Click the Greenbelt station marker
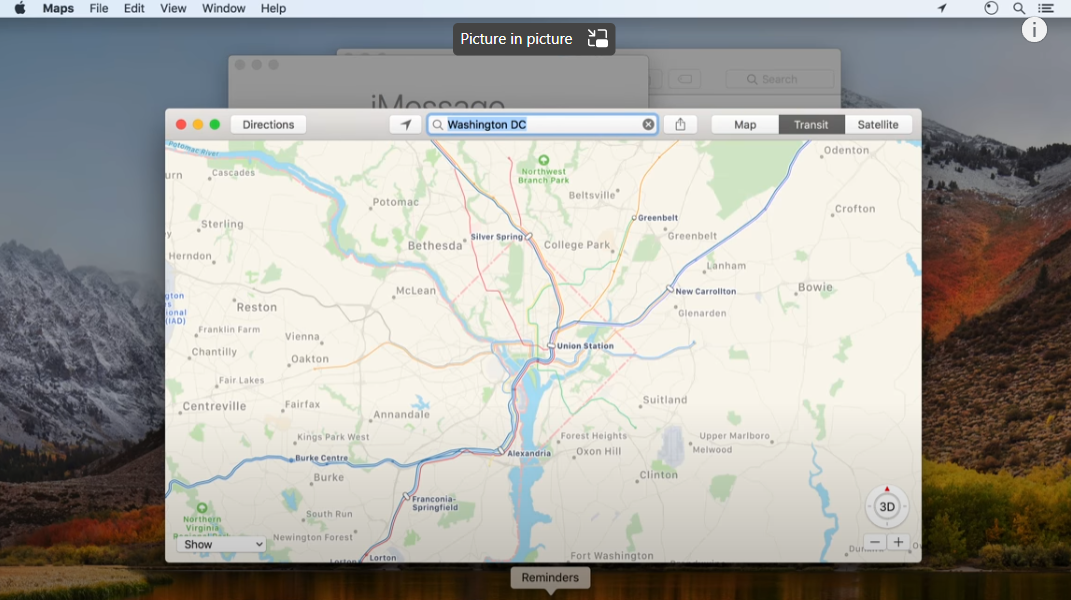The width and height of the screenshot is (1071, 600). [634, 218]
